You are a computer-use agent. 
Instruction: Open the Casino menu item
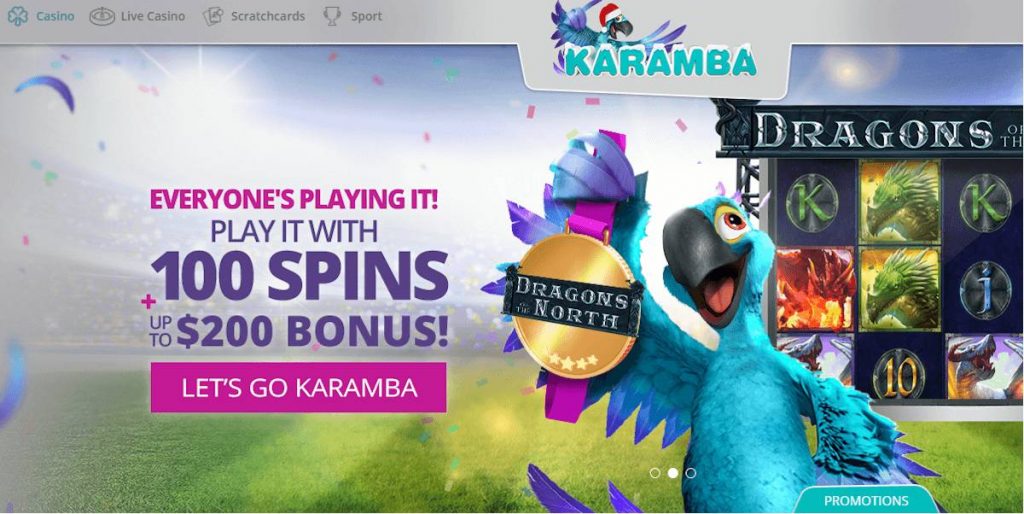coord(55,16)
